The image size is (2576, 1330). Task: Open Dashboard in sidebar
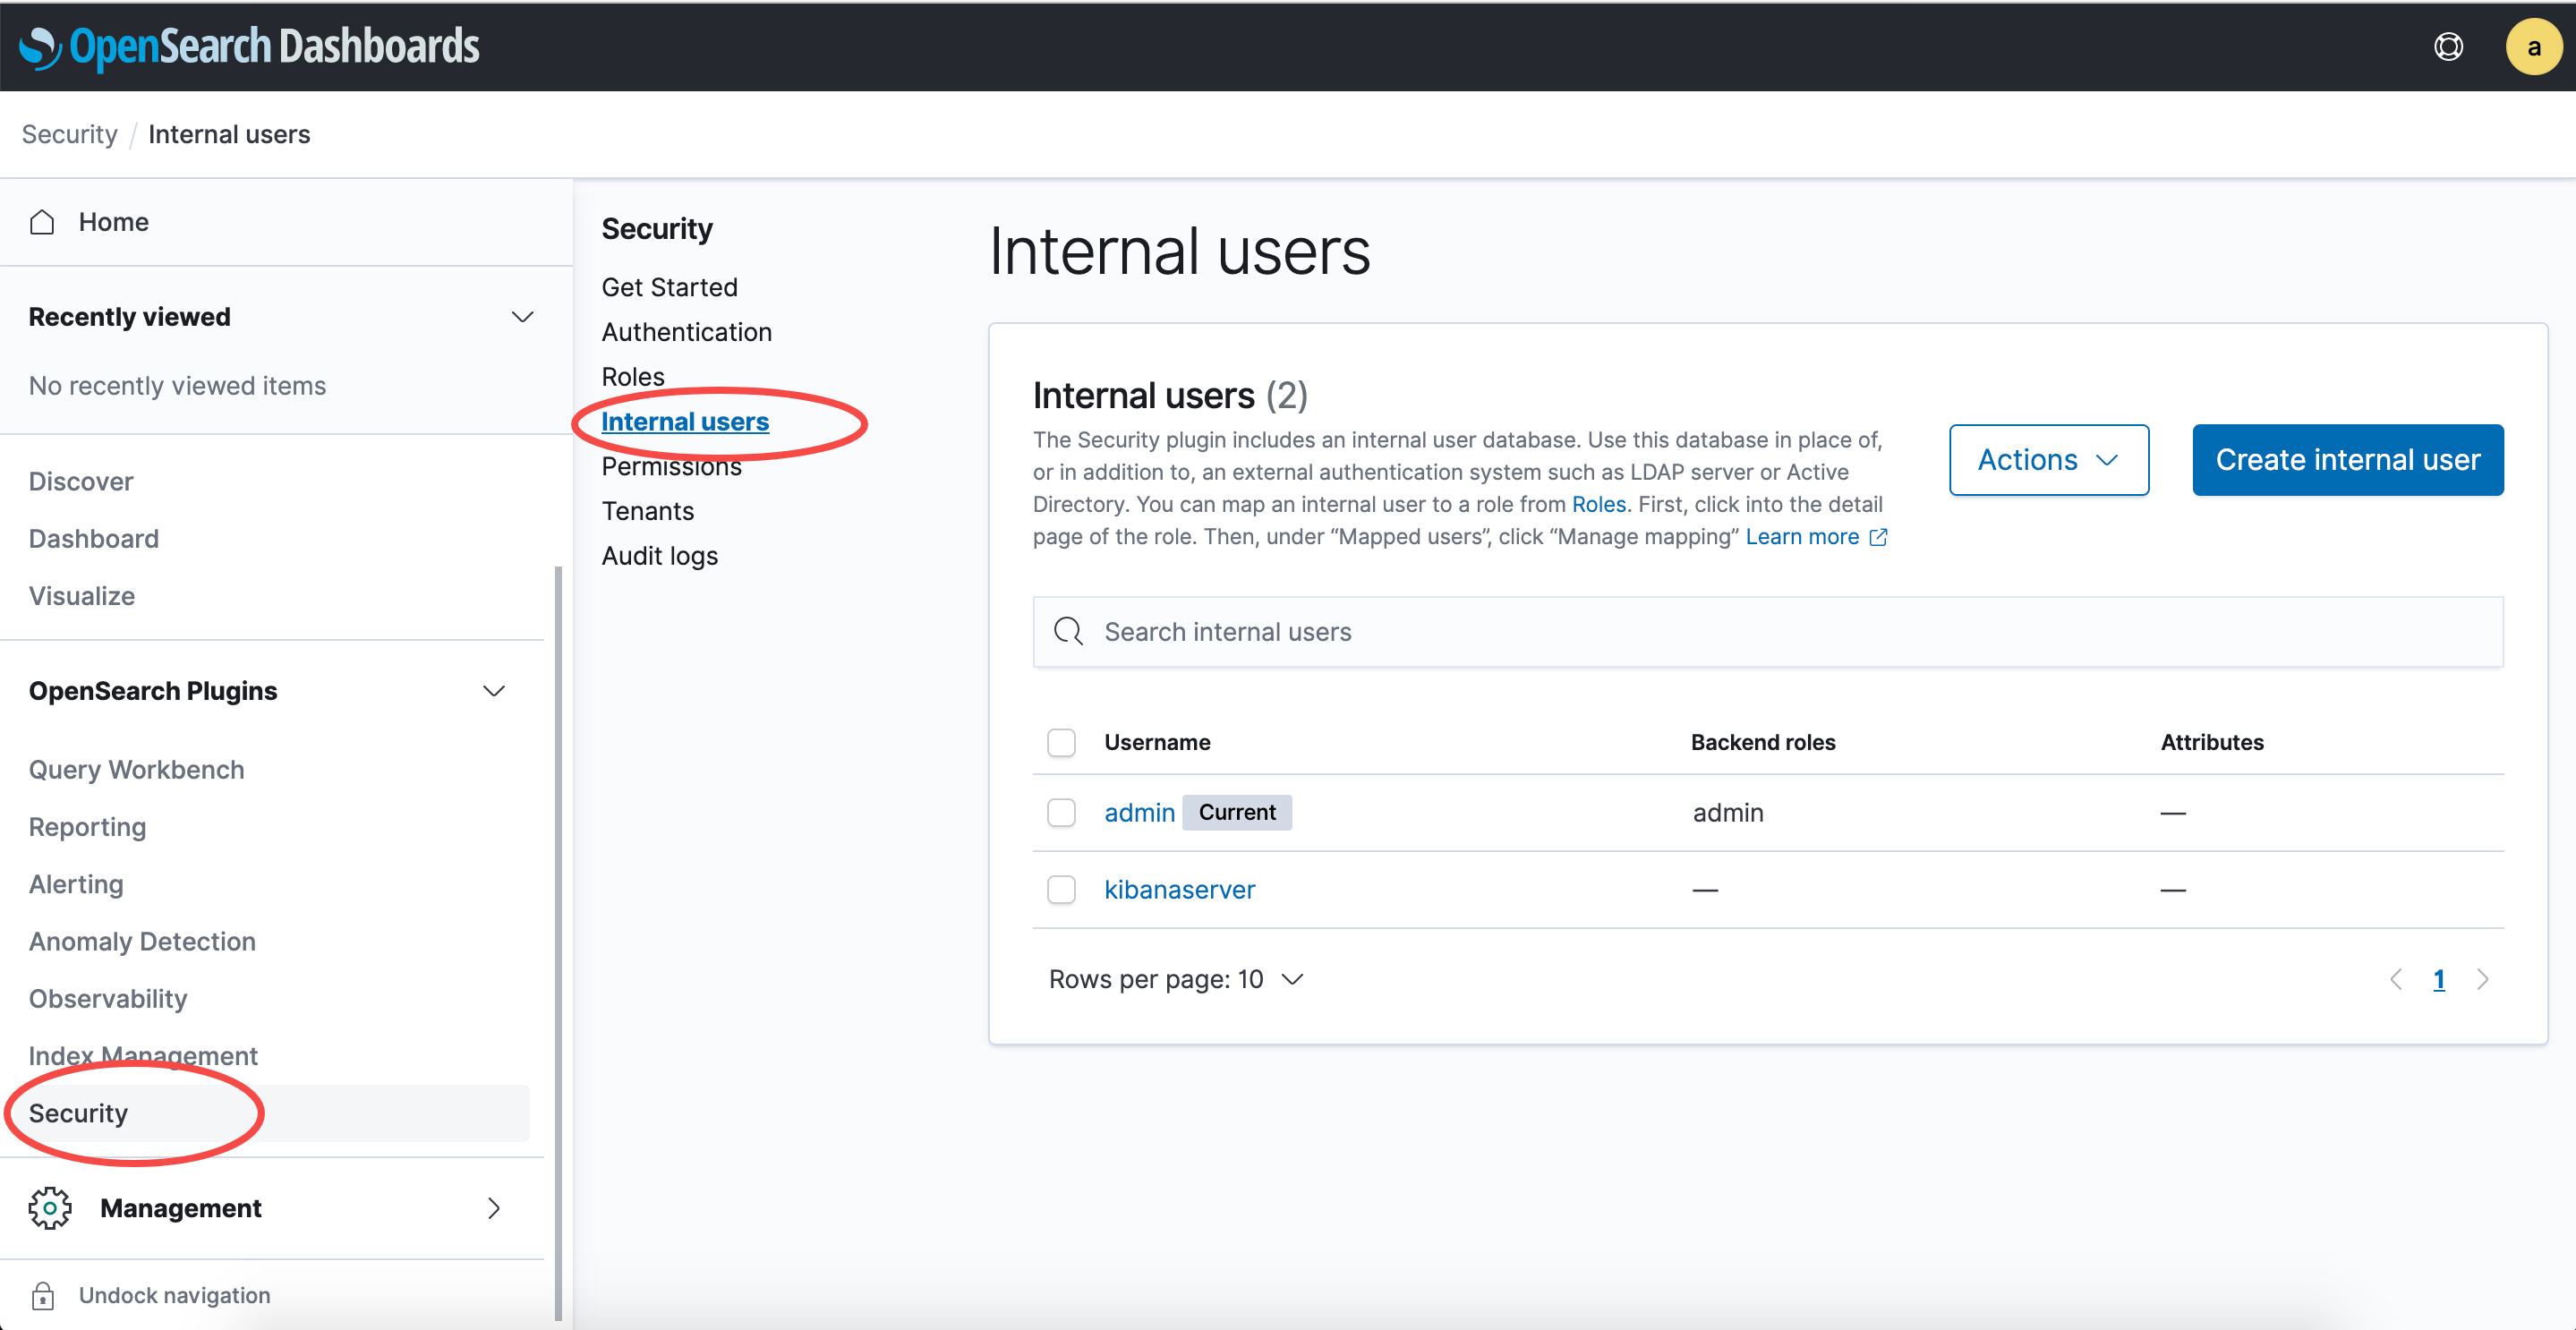[x=94, y=539]
